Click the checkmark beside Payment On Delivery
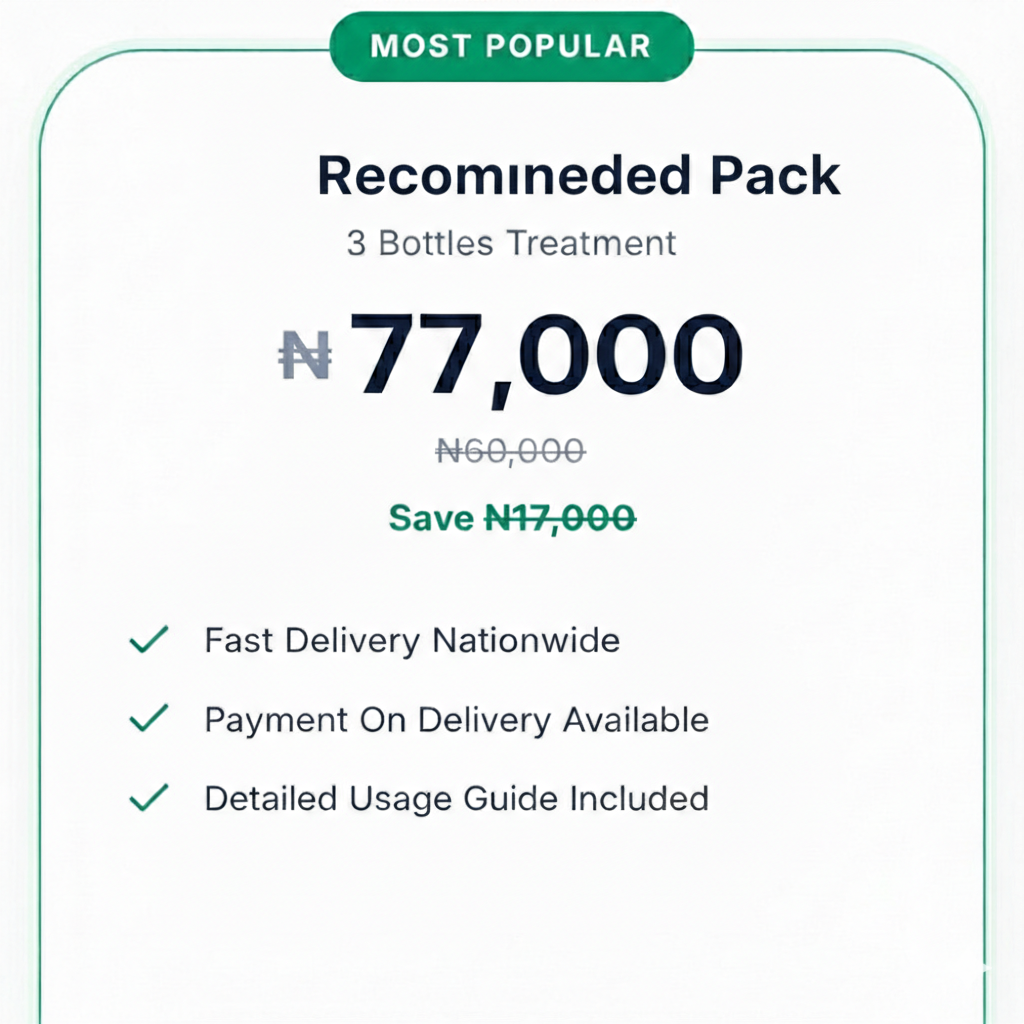 [x=149, y=718]
